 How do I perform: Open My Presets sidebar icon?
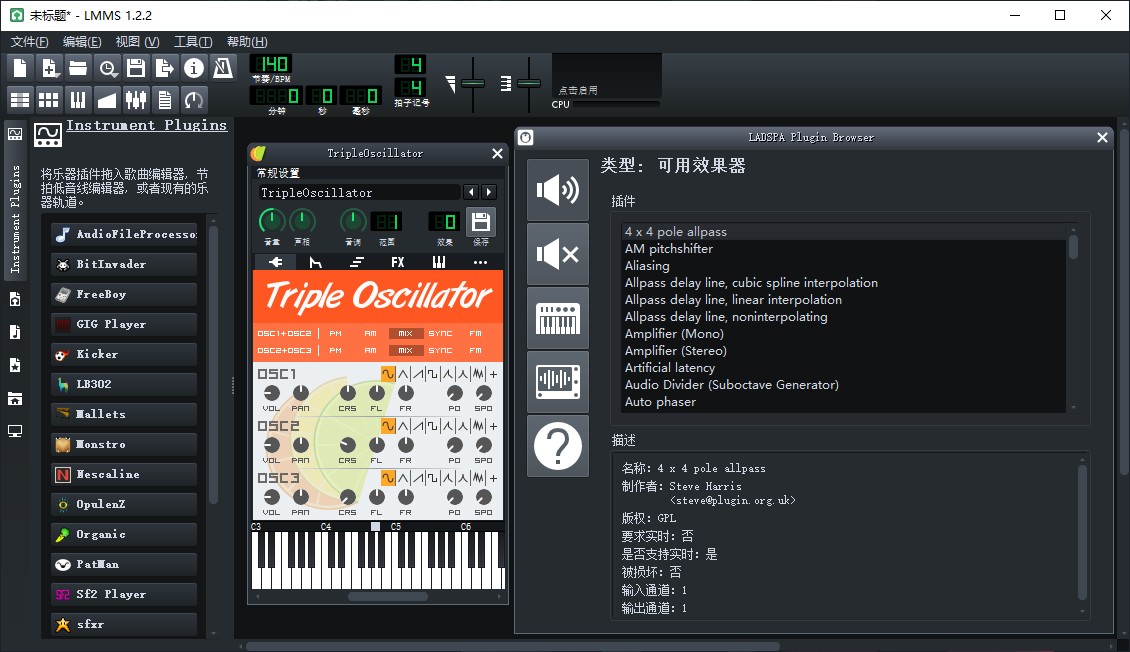[14, 365]
